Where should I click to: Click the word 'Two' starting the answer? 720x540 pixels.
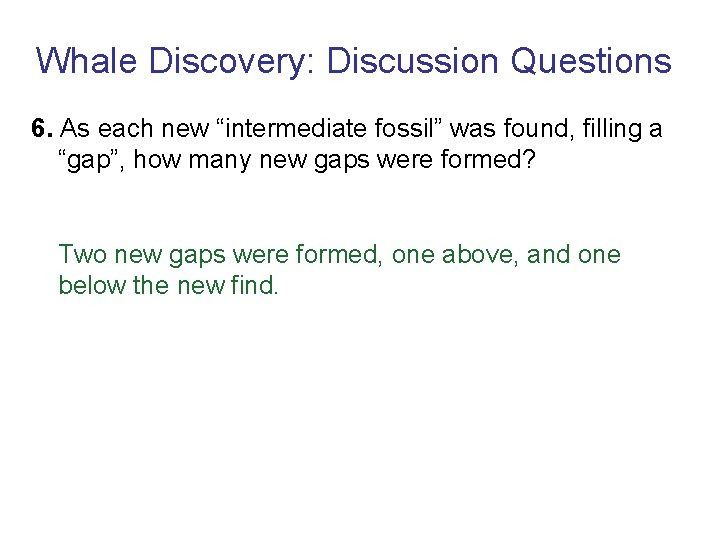pyautogui.click(x=81, y=255)
